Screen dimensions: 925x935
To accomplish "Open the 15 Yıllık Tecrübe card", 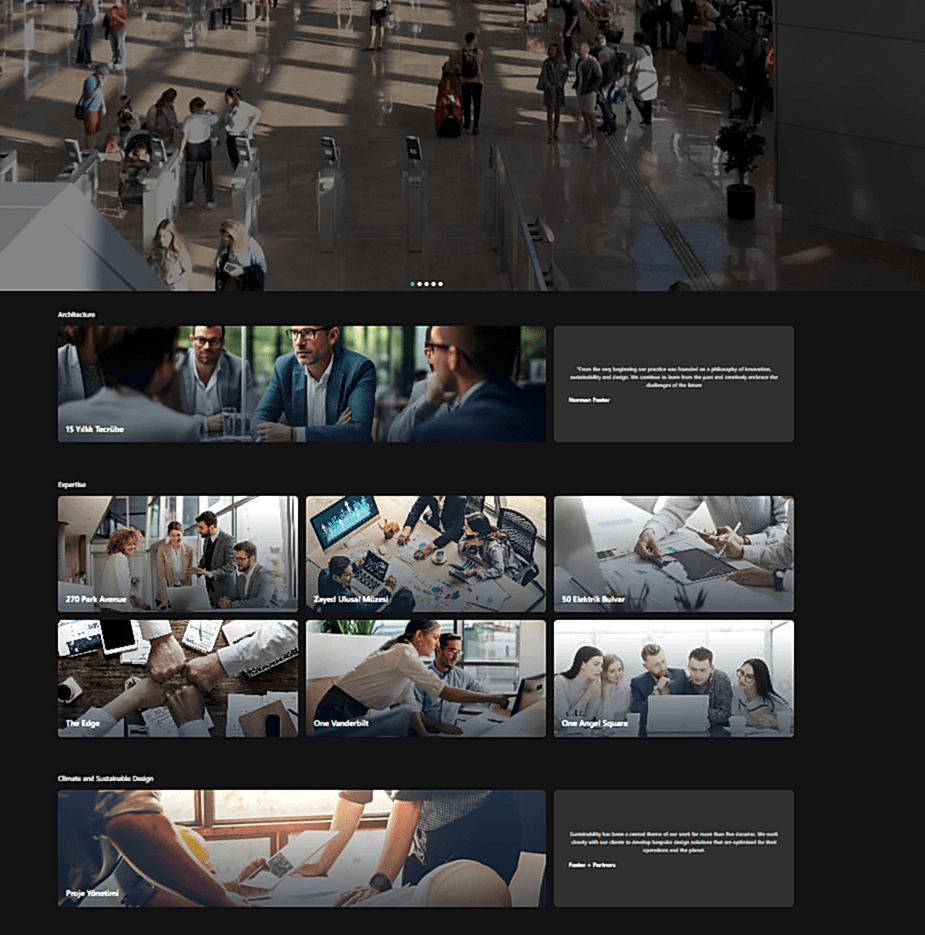I will (300, 383).
